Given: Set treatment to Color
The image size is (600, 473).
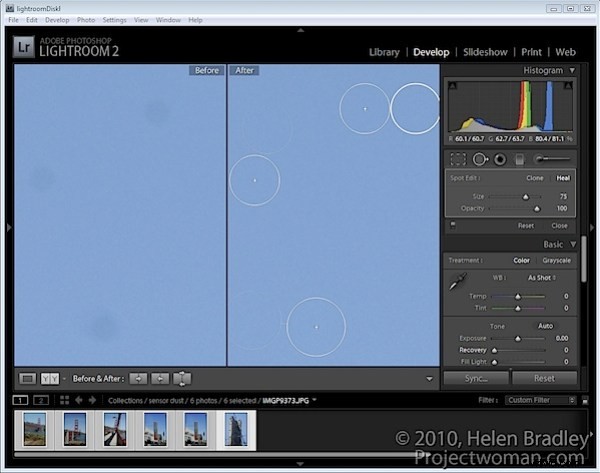Looking at the screenshot, I should (x=521, y=260).
